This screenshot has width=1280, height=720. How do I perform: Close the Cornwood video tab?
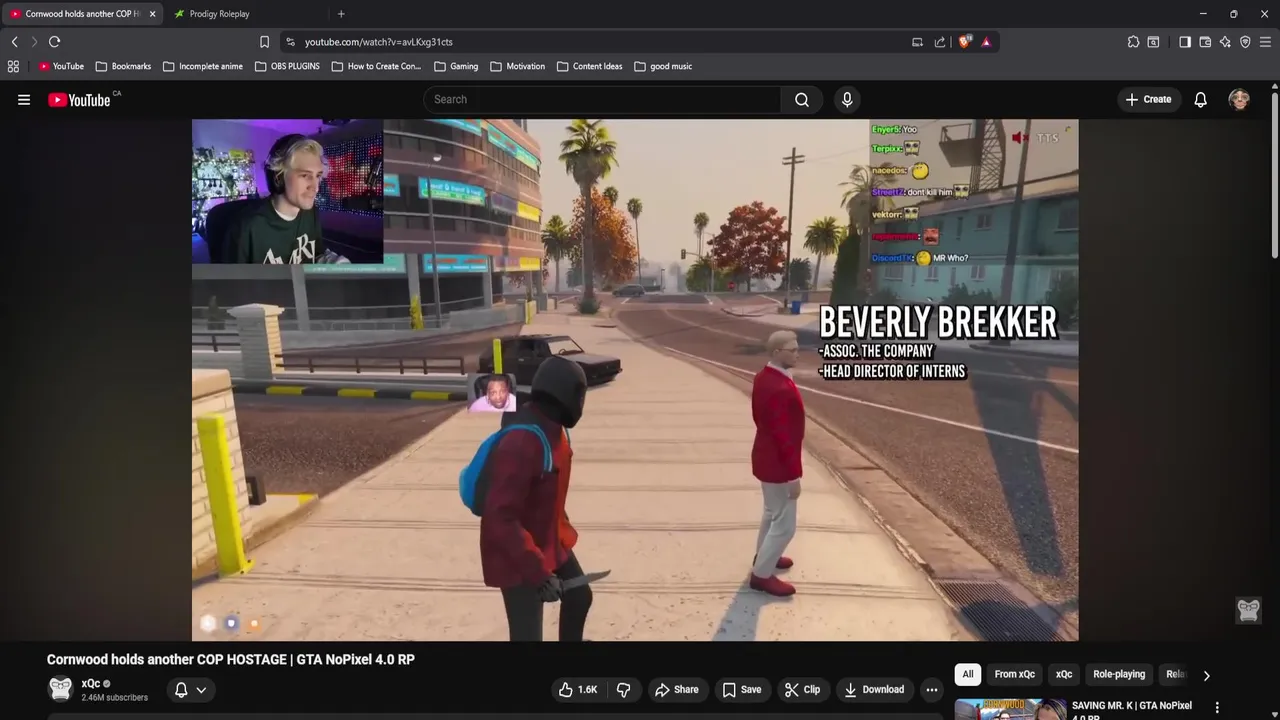tap(152, 14)
